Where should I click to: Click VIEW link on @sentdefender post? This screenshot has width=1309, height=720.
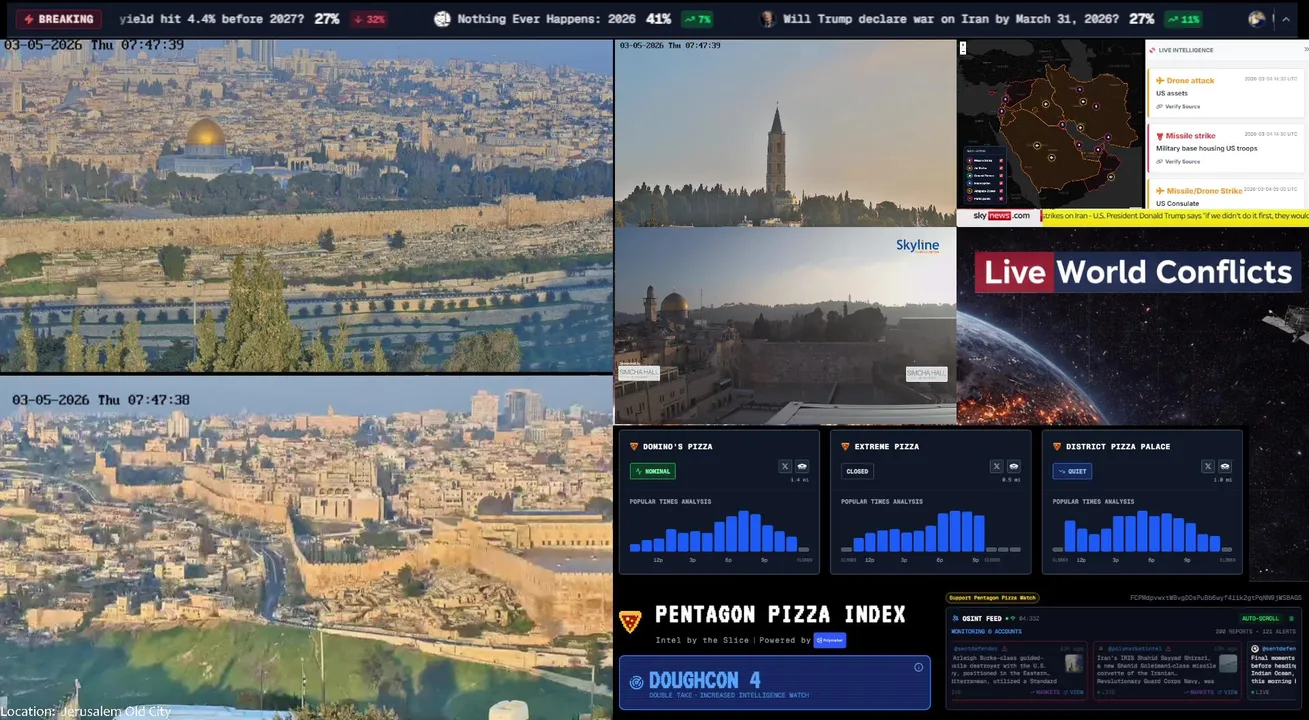click(x=1076, y=692)
